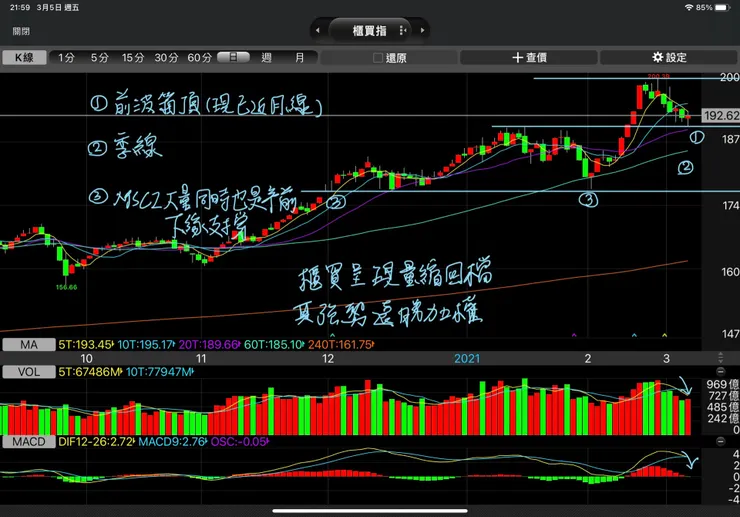The height and width of the screenshot is (517, 740).
Task: Switch to 60分 timeframe
Action: 200,58
